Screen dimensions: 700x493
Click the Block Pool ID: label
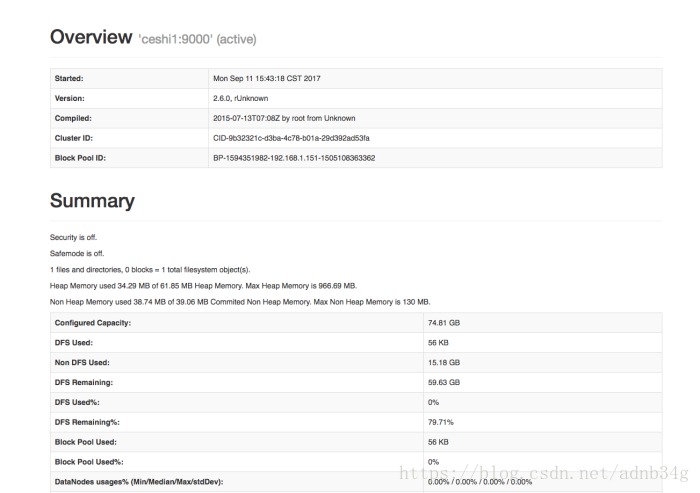coord(80,158)
